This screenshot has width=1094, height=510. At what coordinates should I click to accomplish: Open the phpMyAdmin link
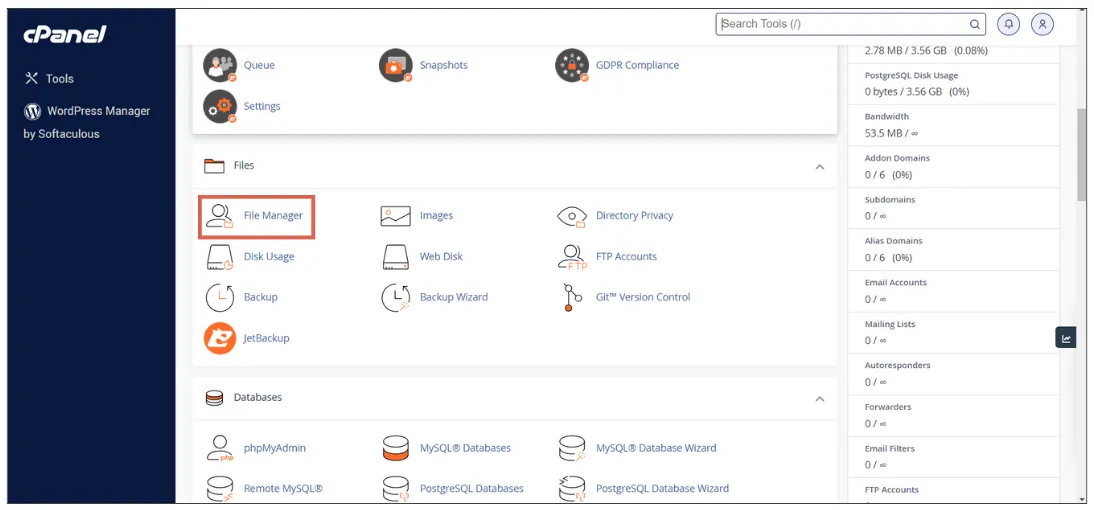(x=275, y=448)
